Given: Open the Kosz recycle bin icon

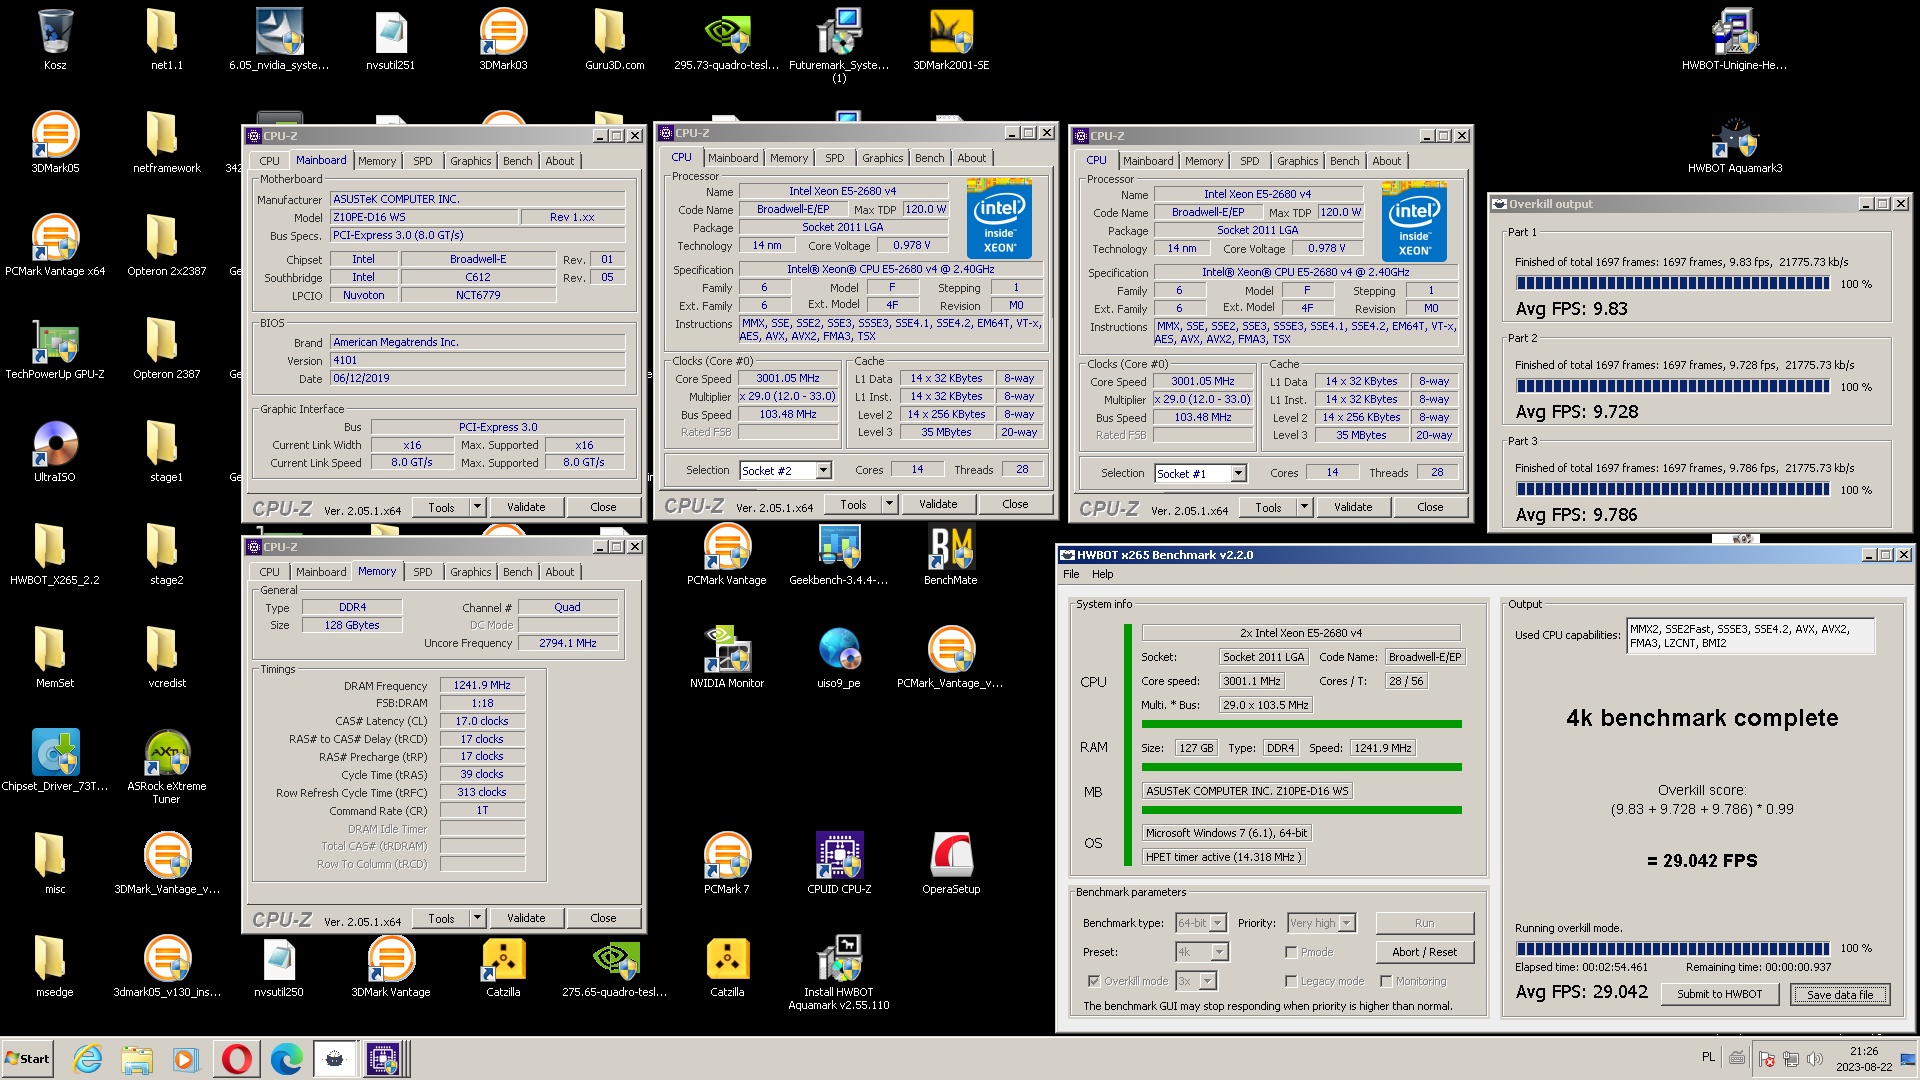Looking at the screenshot, I should 55,38.
